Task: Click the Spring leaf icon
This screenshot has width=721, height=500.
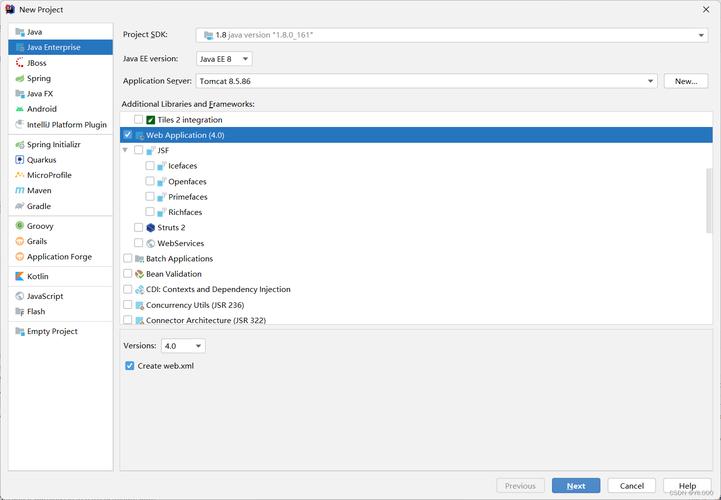Action: (x=20, y=78)
